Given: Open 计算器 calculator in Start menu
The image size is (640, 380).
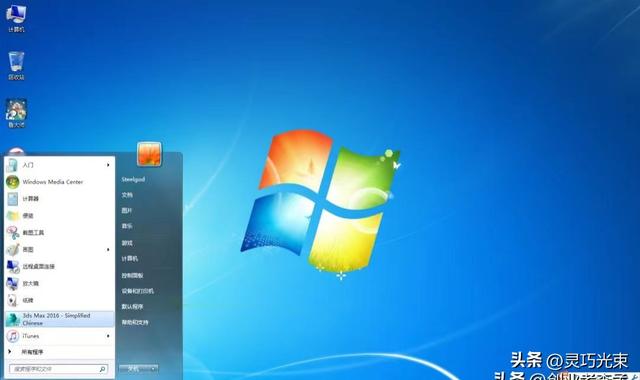Looking at the screenshot, I should tap(59, 199).
